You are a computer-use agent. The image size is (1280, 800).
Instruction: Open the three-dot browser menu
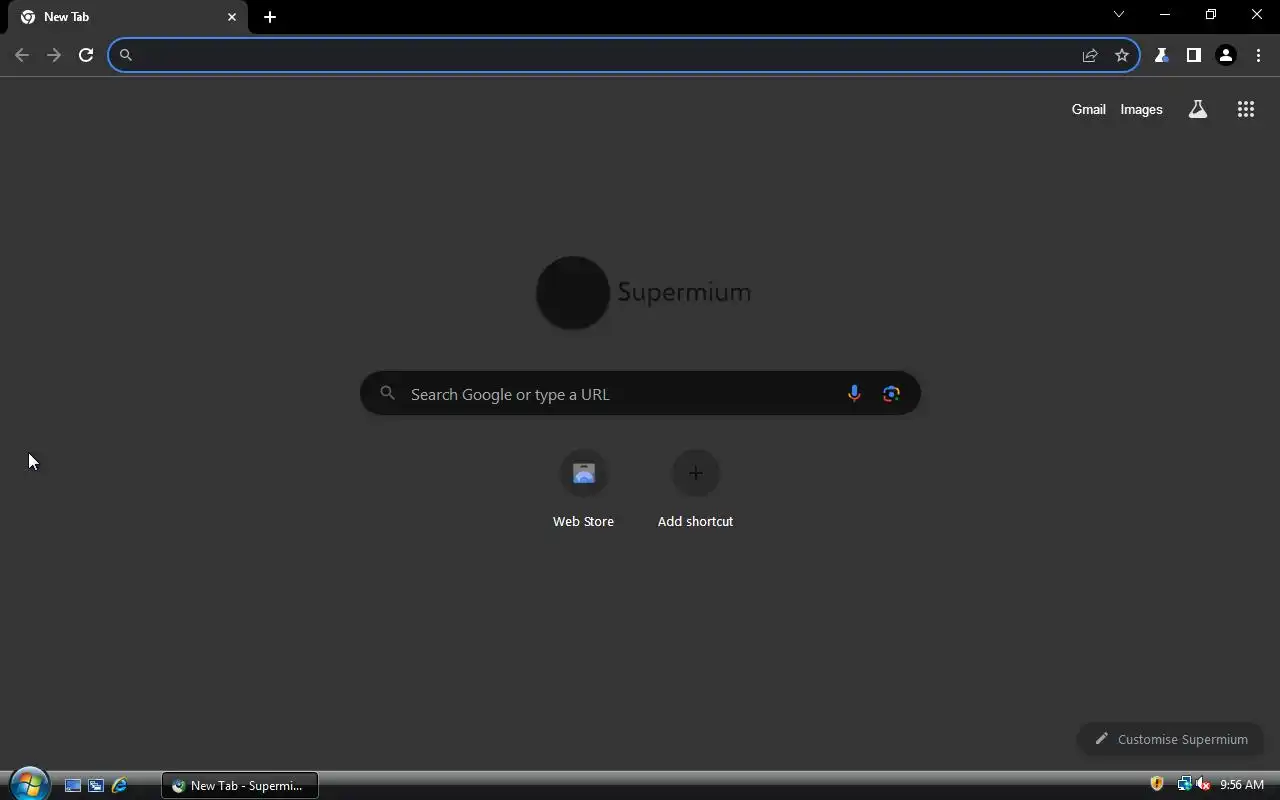click(1258, 55)
